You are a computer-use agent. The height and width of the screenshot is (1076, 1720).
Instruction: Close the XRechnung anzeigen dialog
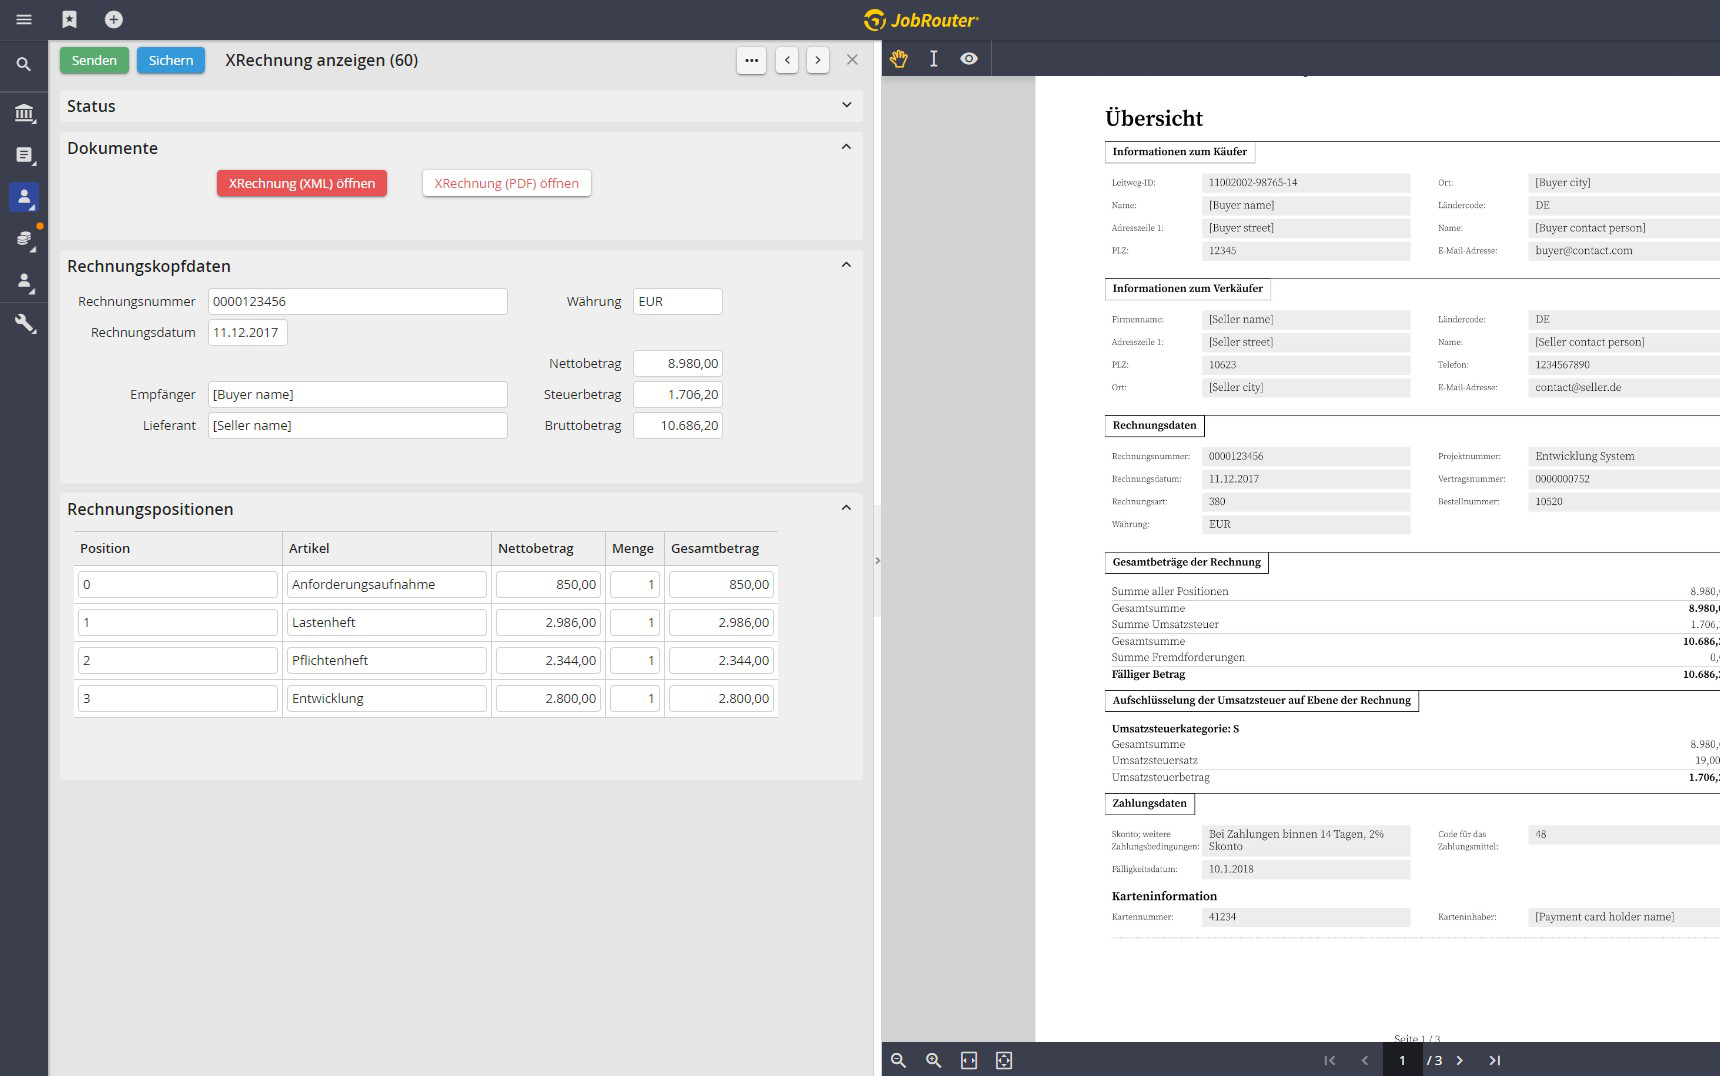pos(852,60)
